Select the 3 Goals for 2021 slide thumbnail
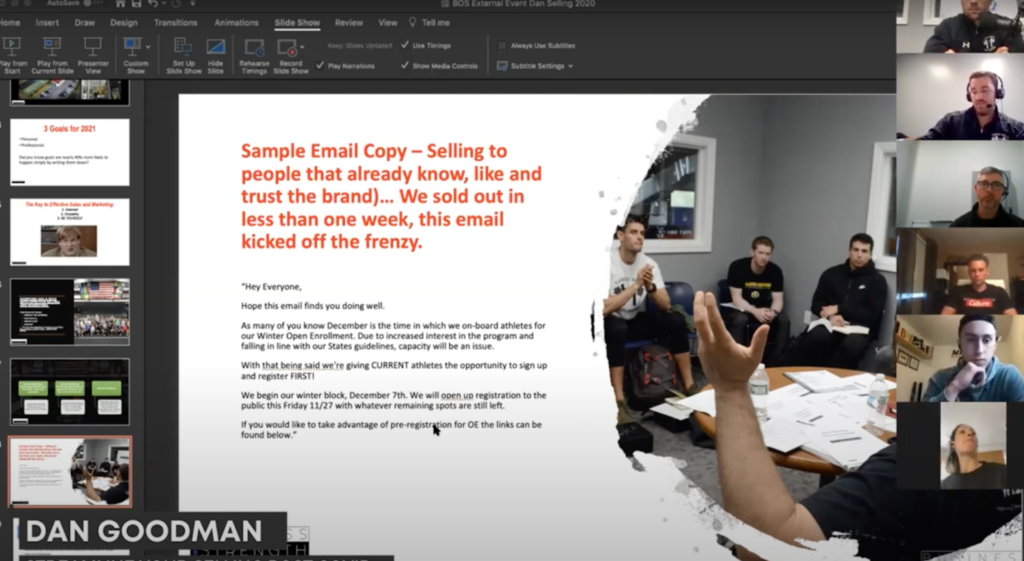Image resolution: width=1024 pixels, height=561 pixels. 70,152
